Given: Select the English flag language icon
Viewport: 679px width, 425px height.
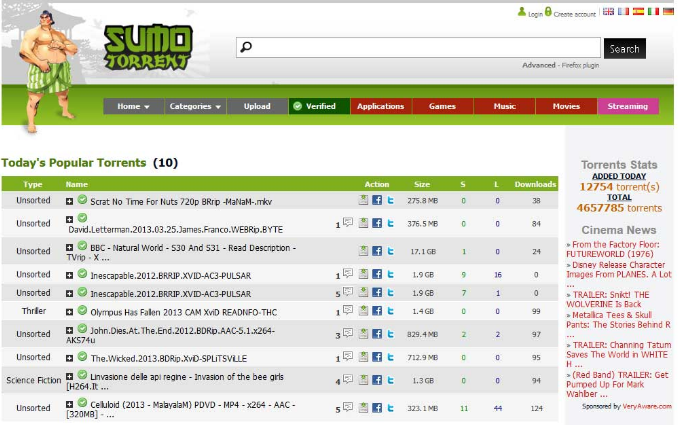Looking at the screenshot, I should click(x=608, y=11).
